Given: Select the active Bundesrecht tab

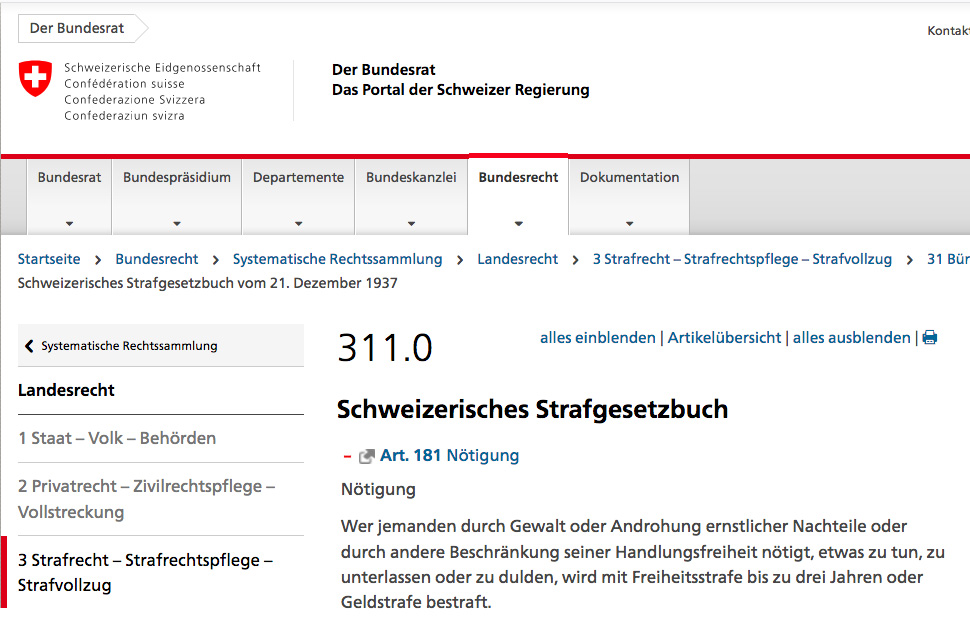Looking at the screenshot, I should point(518,178).
